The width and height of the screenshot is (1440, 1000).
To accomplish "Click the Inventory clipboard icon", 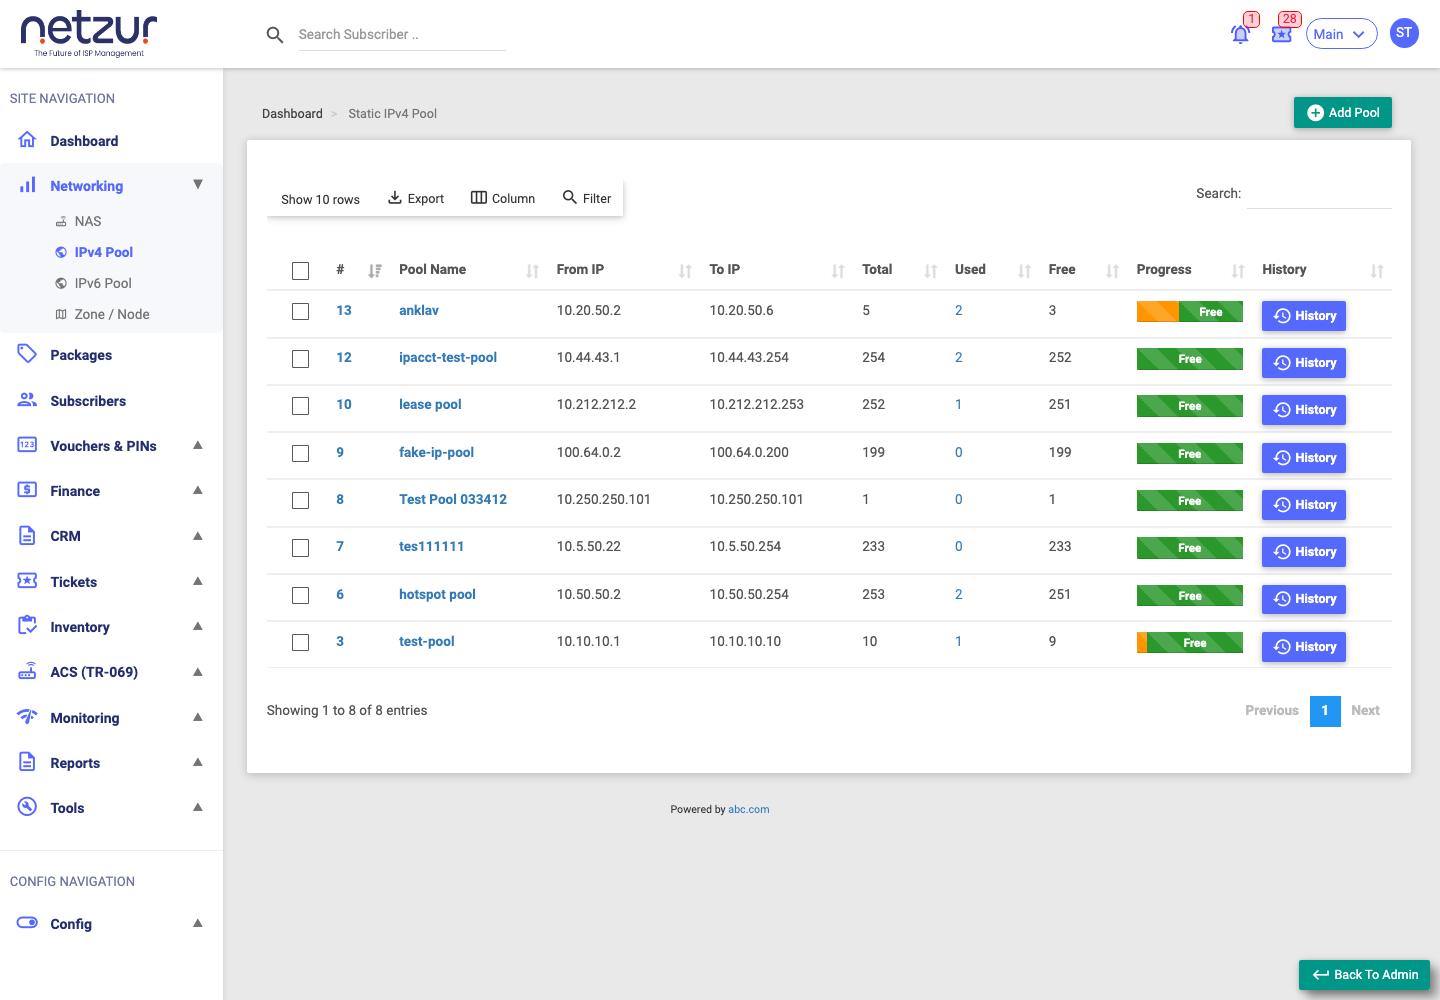I will [x=27, y=626].
